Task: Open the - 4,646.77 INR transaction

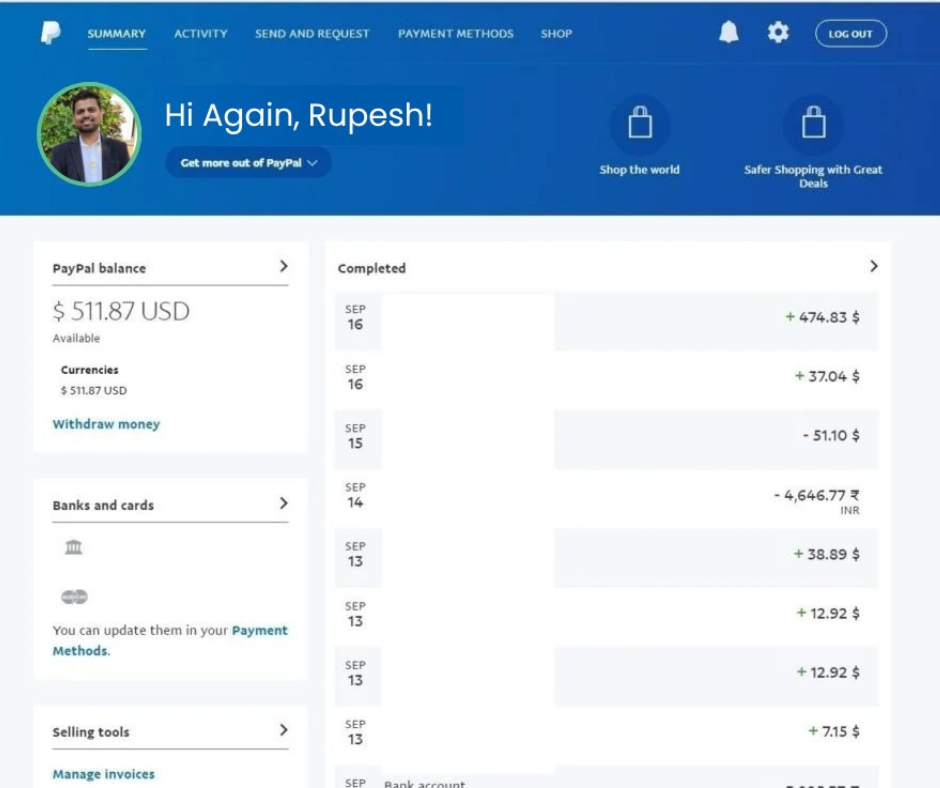Action: 606,499
